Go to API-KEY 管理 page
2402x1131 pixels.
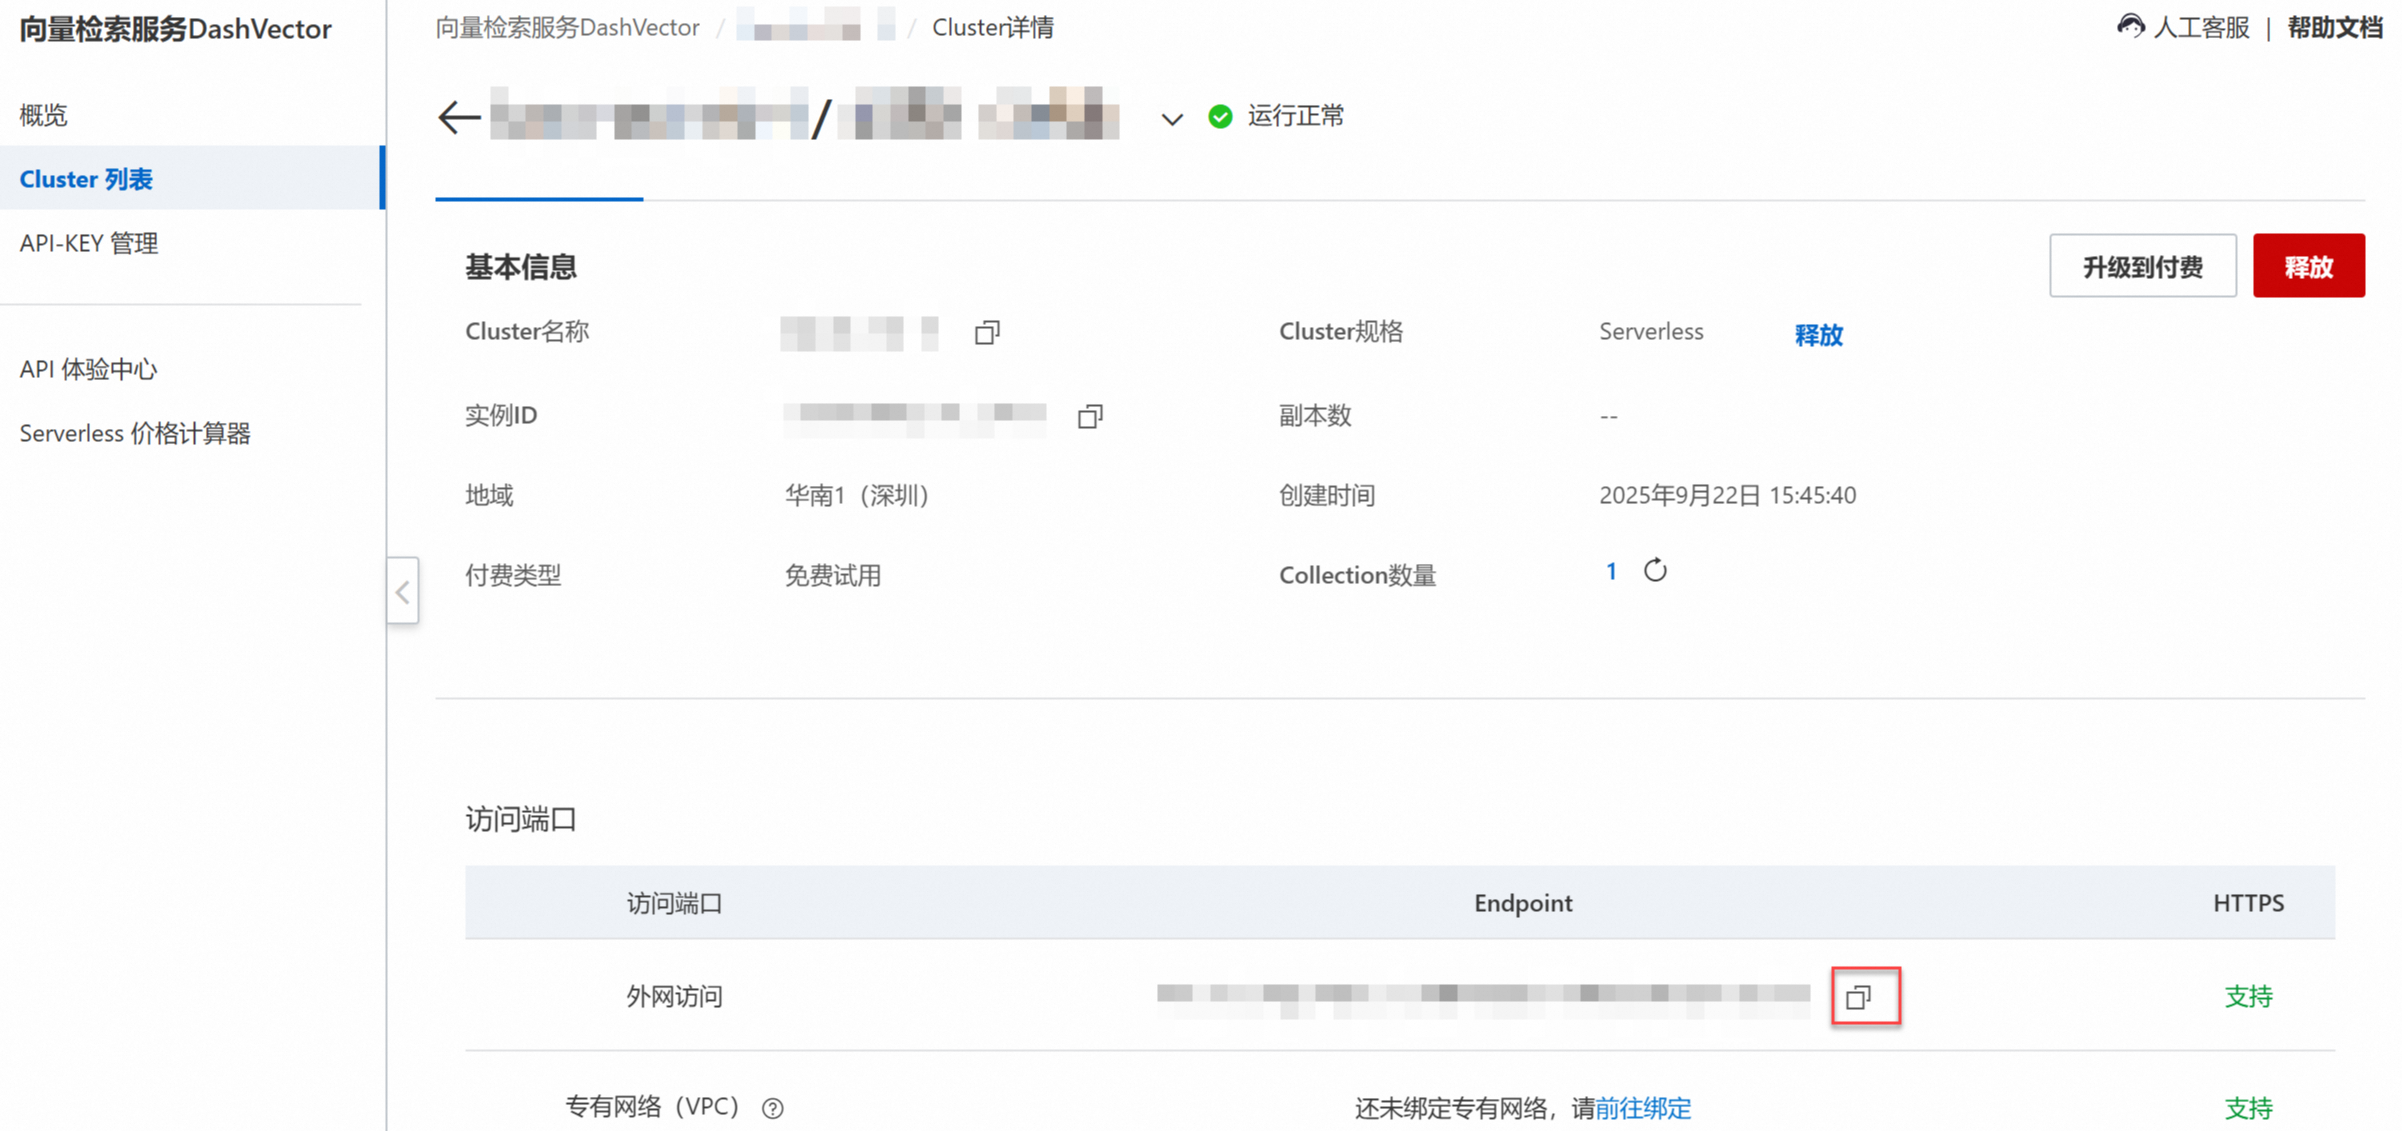89,243
